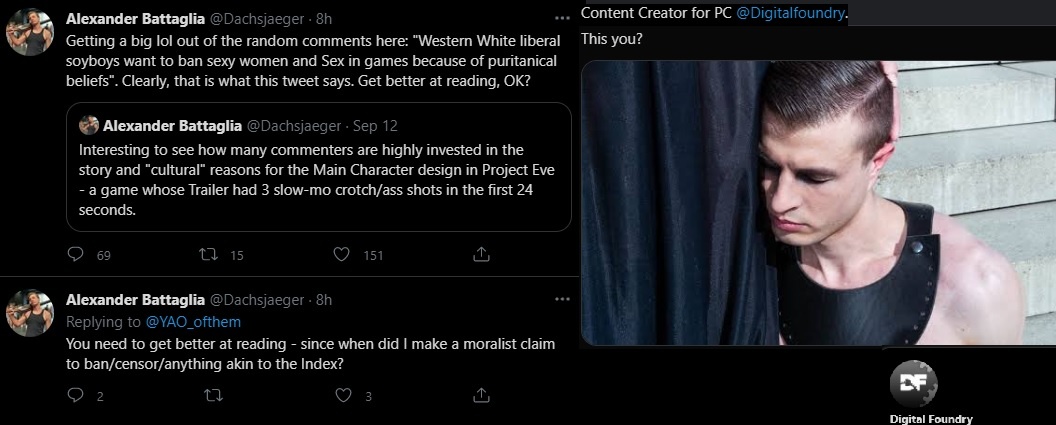The height and width of the screenshot is (425, 1056).
Task: Click the 8h timestamp on the second tweet
Action: [324, 300]
